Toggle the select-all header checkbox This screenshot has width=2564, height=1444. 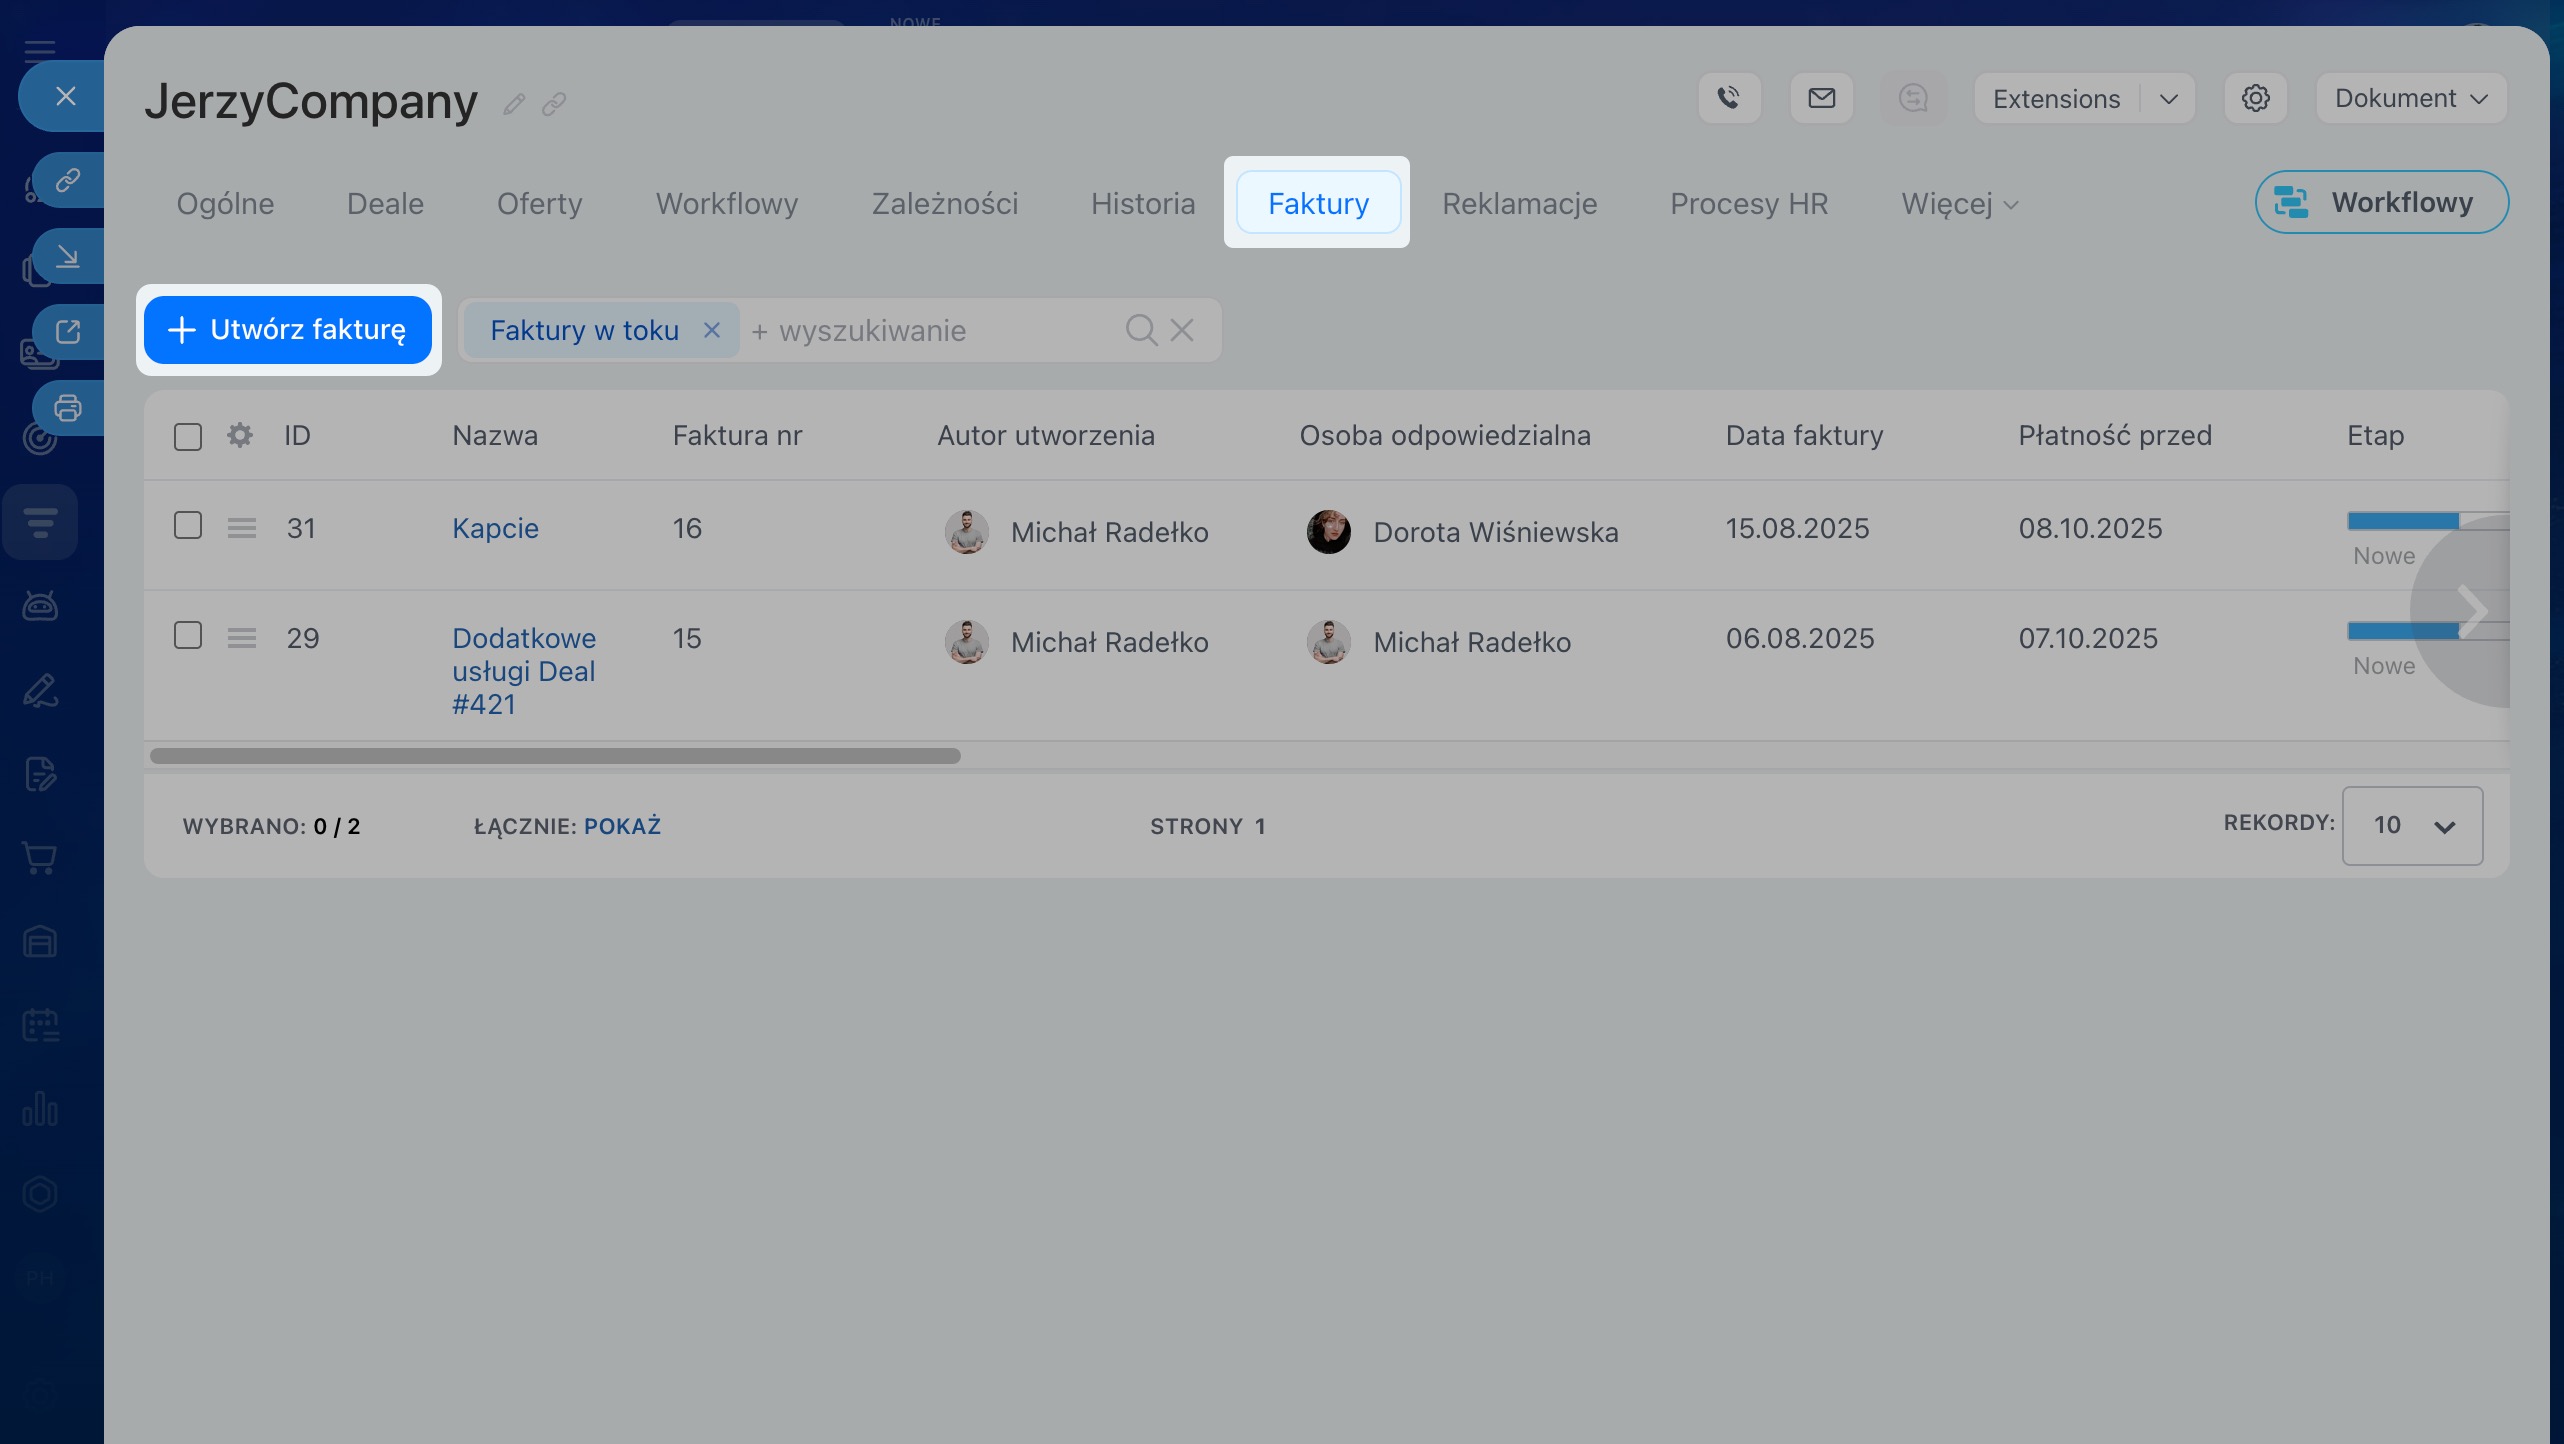click(188, 437)
